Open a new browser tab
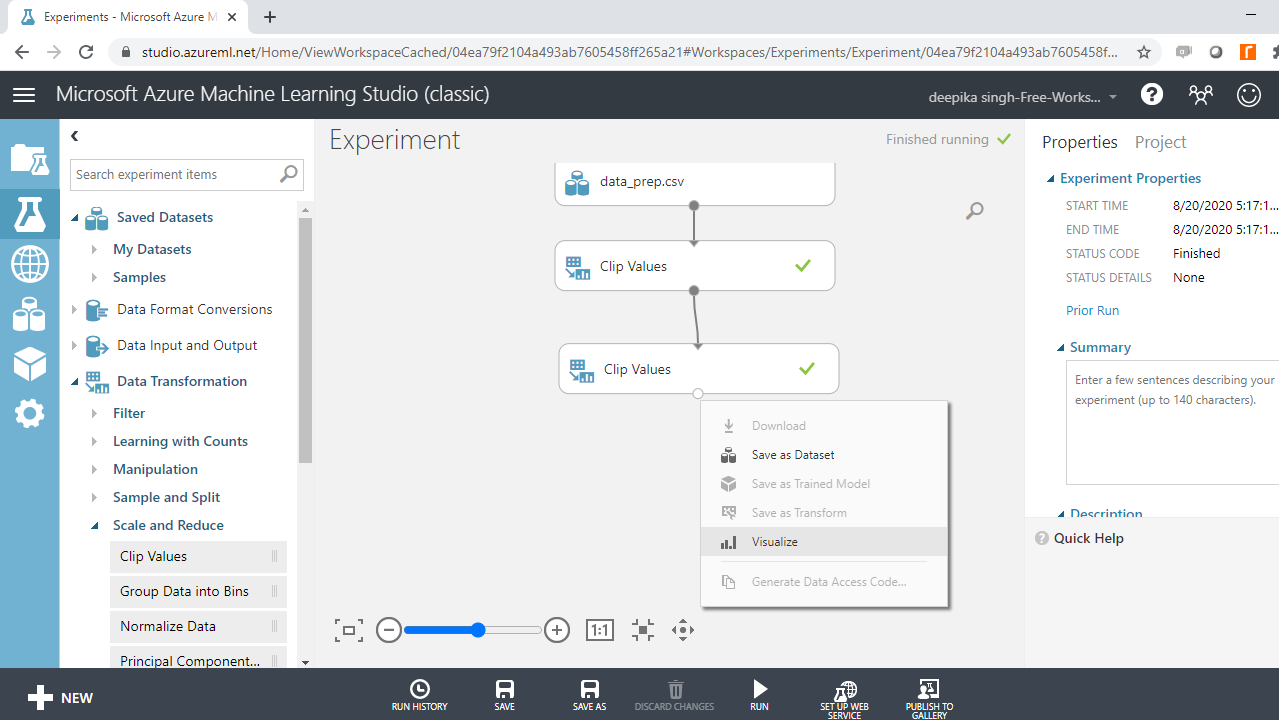Screen dimensions: 1279x720 [x=270, y=17]
